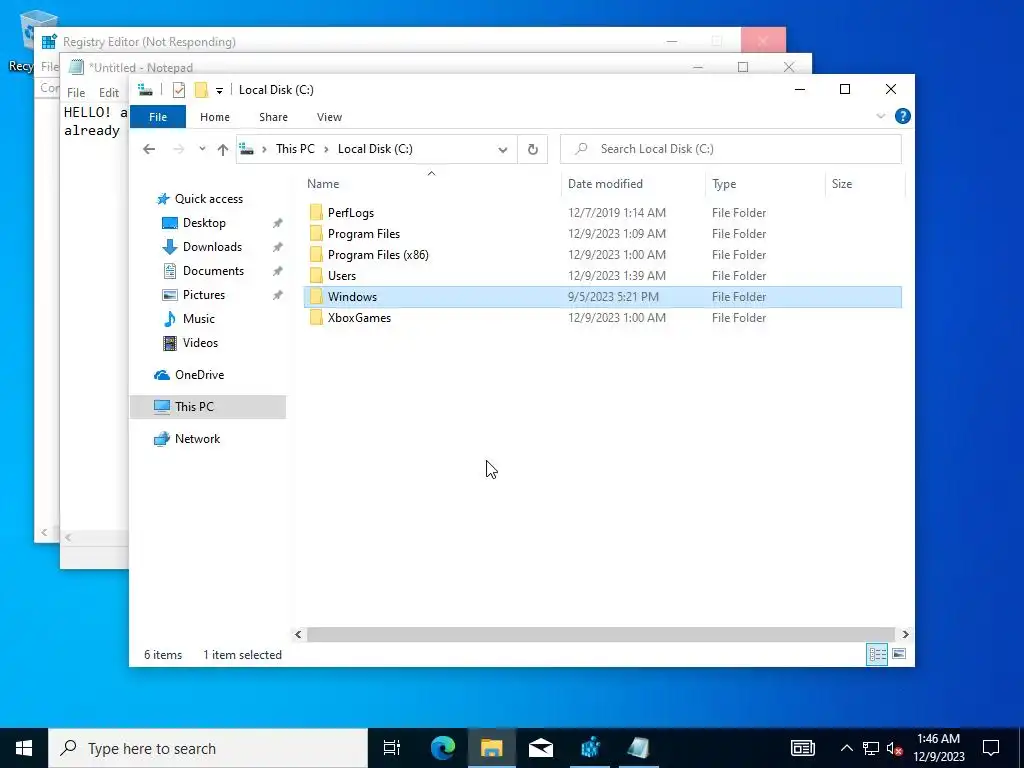The width and height of the screenshot is (1024, 768).
Task: Select Quick access in navigation pane
Action: click(x=209, y=199)
